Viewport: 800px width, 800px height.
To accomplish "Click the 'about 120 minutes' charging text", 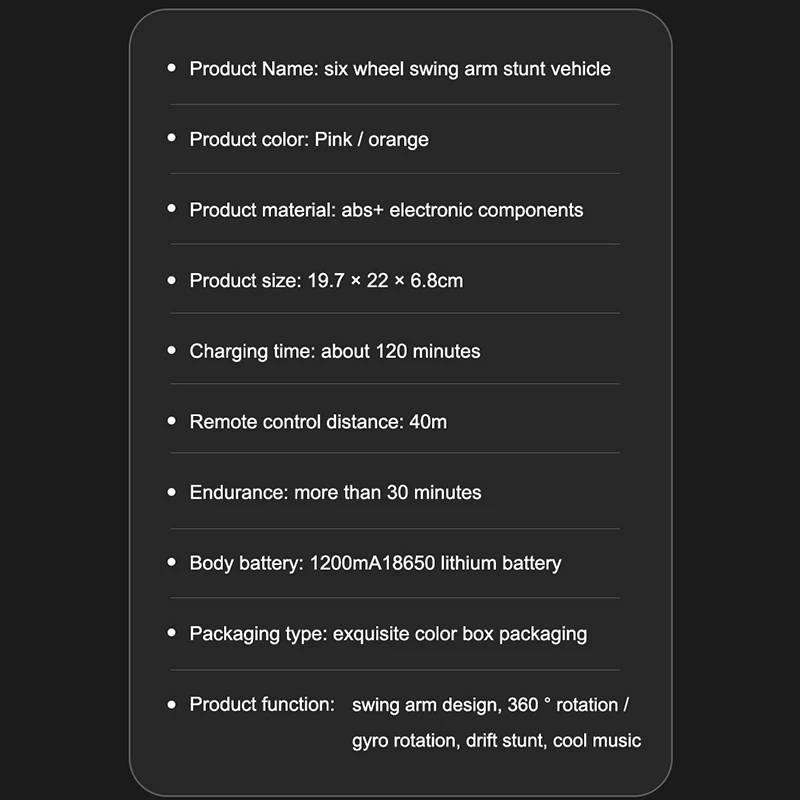I will [401, 352].
